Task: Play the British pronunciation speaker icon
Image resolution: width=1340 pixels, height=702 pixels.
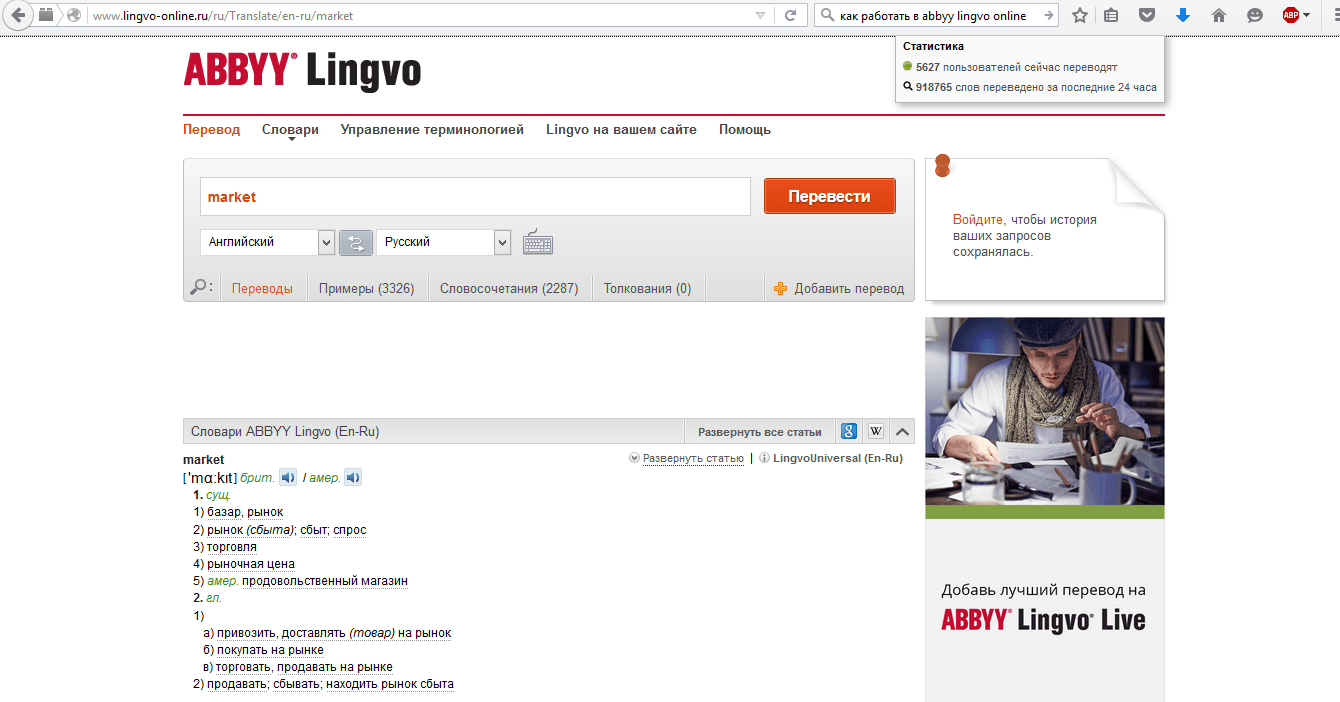Action: point(288,478)
